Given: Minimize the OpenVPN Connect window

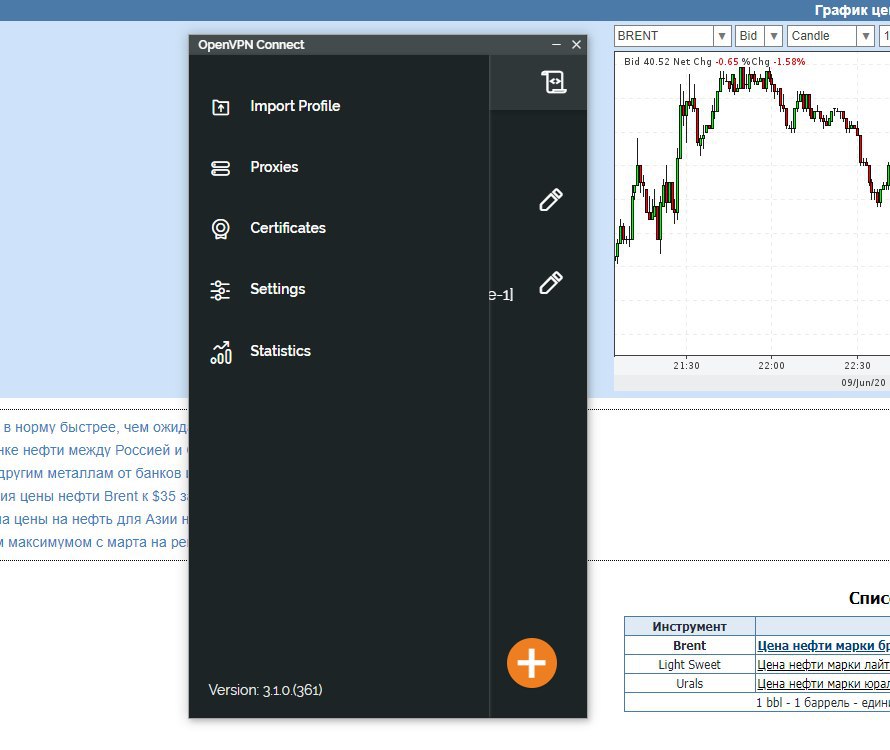Looking at the screenshot, I should (x=556, y=45).
